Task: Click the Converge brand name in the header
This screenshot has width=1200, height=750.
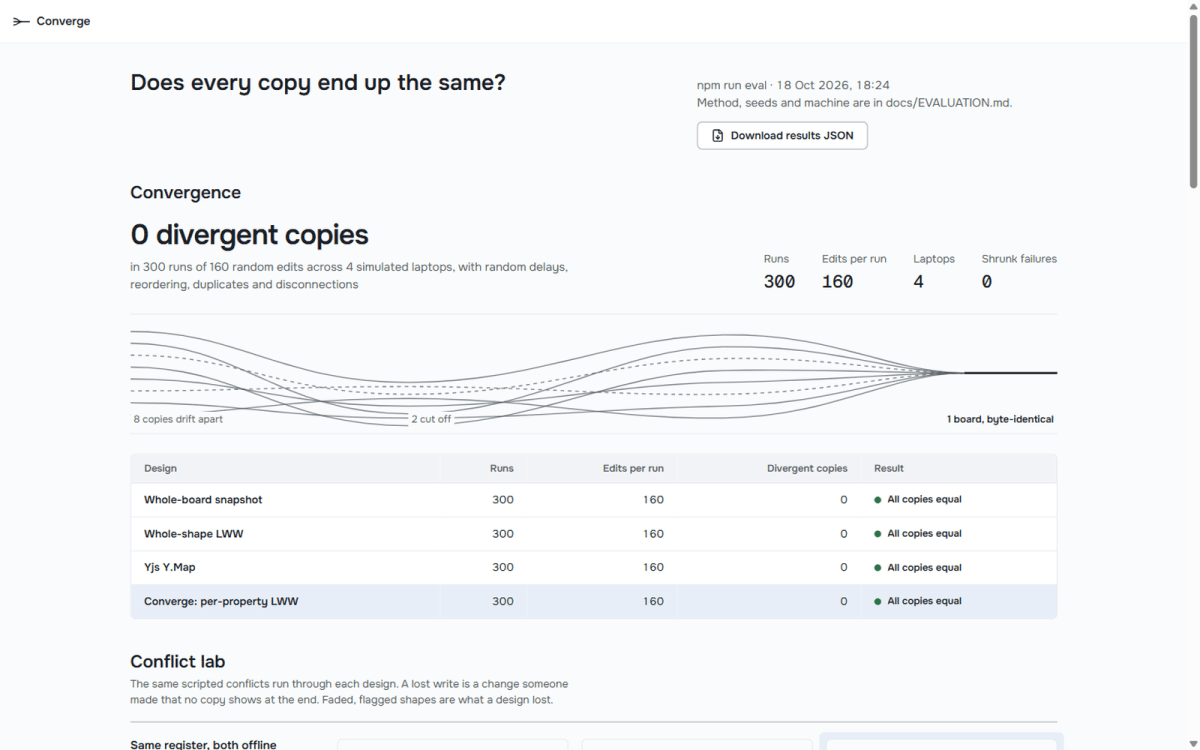Action: pyautogui.click(x=63, y=21)
